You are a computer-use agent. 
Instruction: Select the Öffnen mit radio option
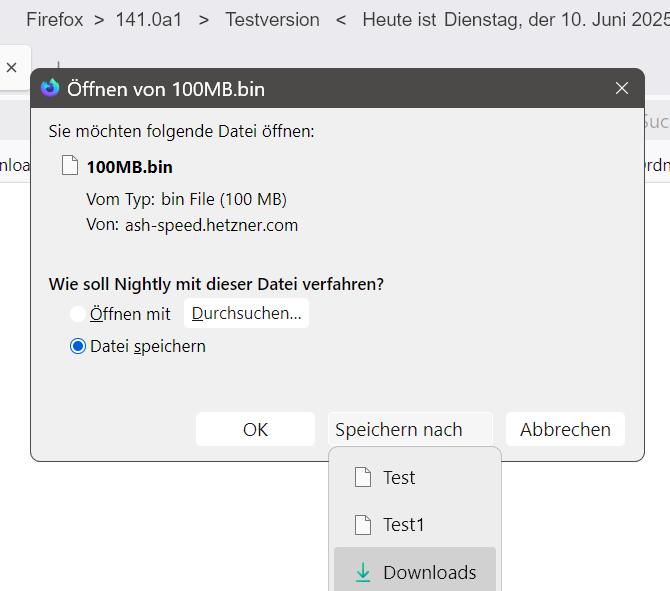click(78, 314)
